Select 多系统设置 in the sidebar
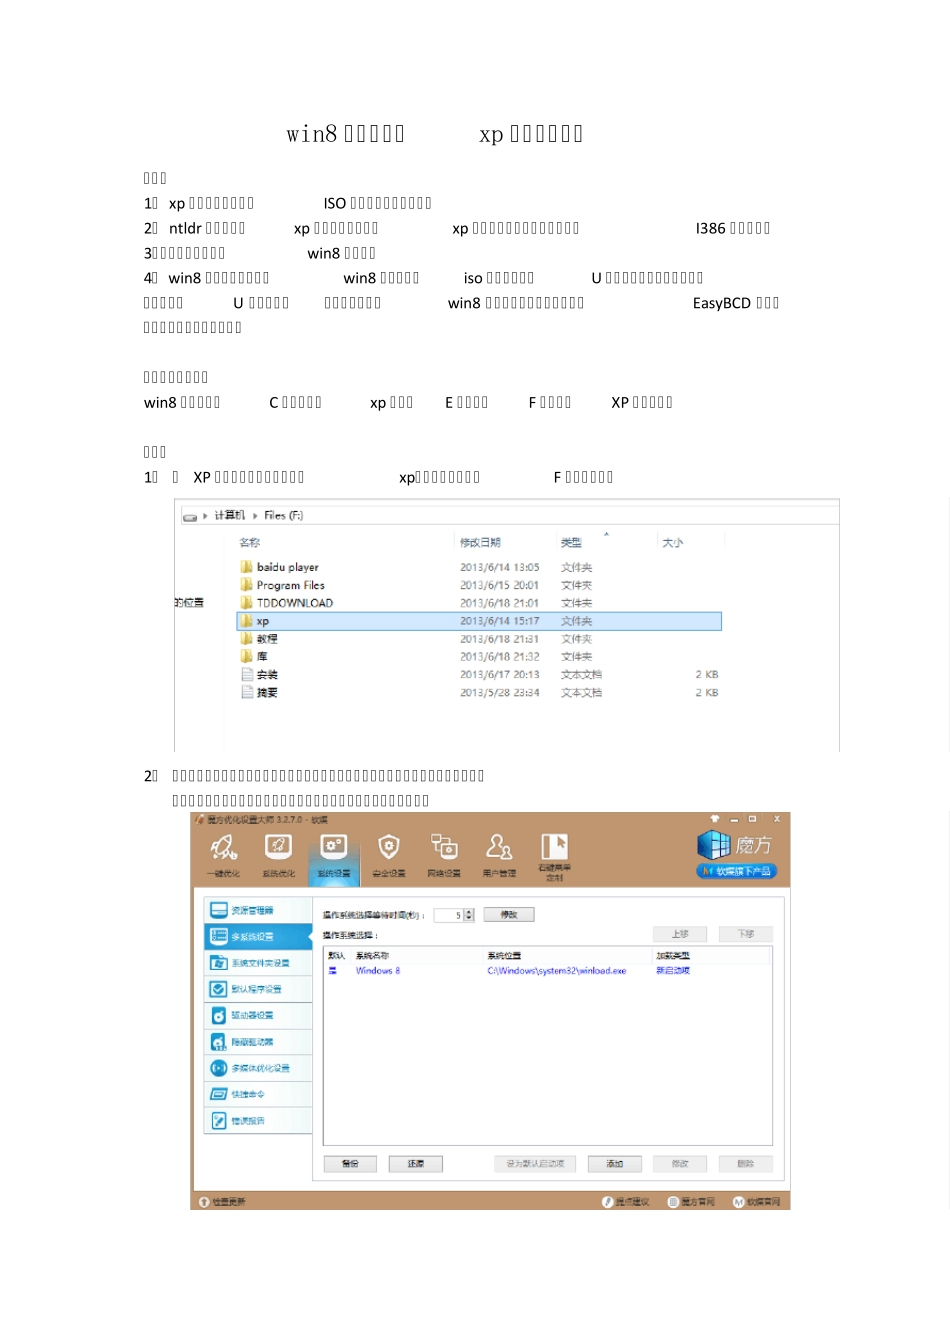The width and height of the screenshot is (950, 1344). click(x=258, y=937)
